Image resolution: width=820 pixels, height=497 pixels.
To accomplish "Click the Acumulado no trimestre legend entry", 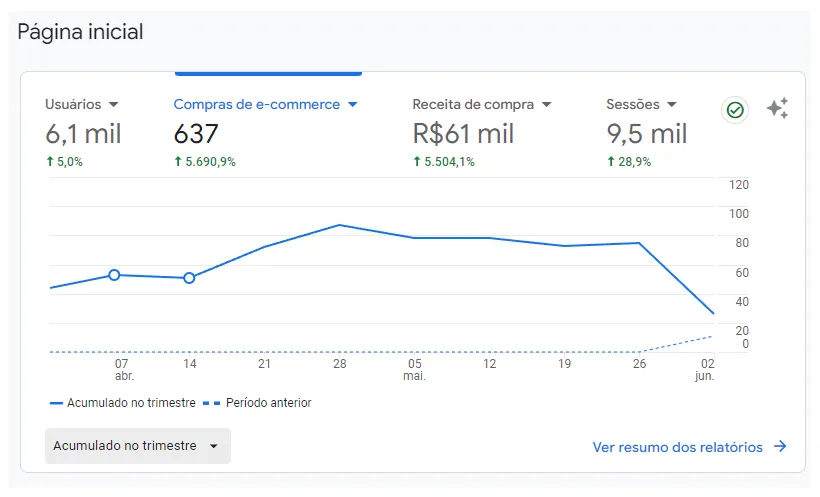I will (x=122, y=403).
